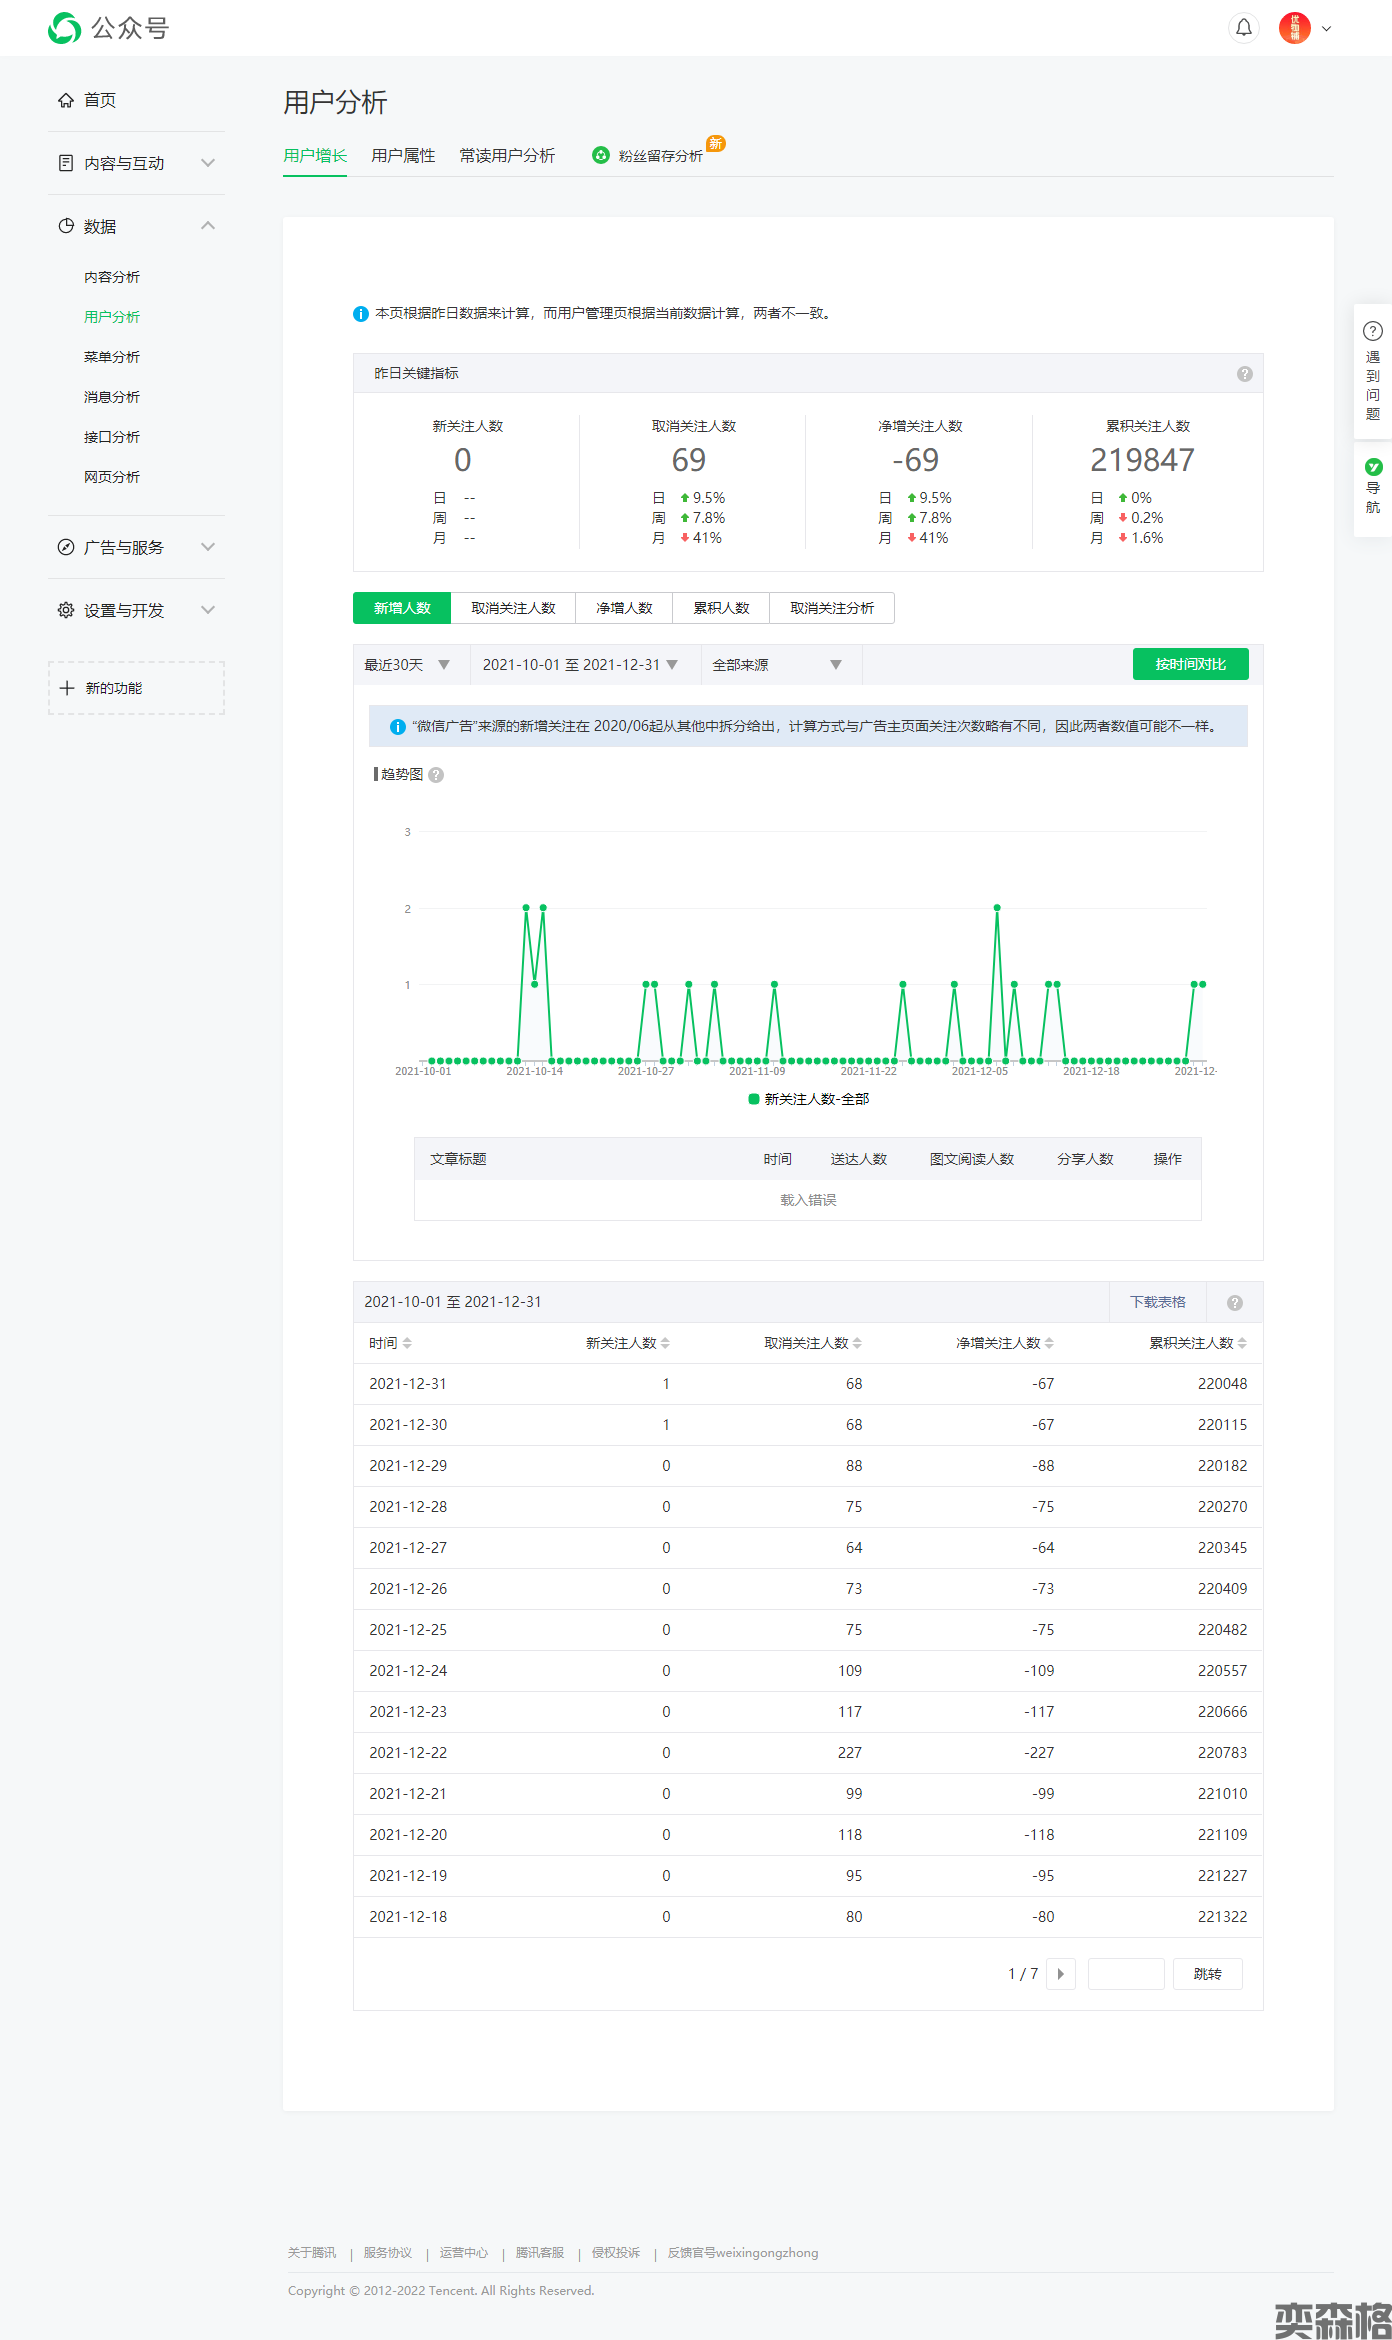This screenshot has width=1392, height=2340.
Task: Toggle the 新关注人数-全部 legend series
Action: 808,1099
